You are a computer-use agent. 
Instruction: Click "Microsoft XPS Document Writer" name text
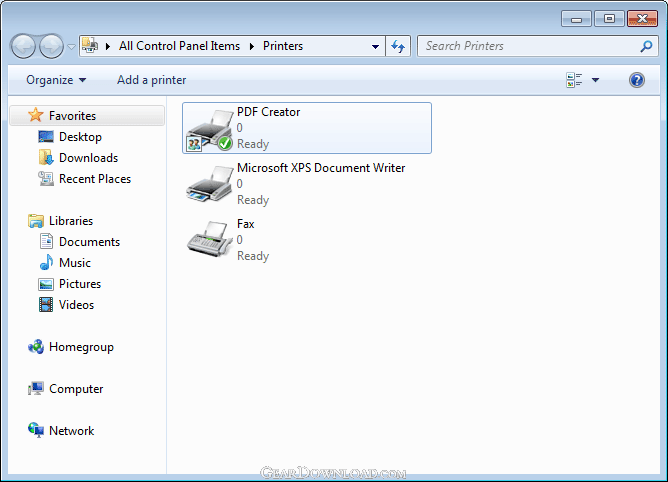pyautogui.click(x=321, y=167)
